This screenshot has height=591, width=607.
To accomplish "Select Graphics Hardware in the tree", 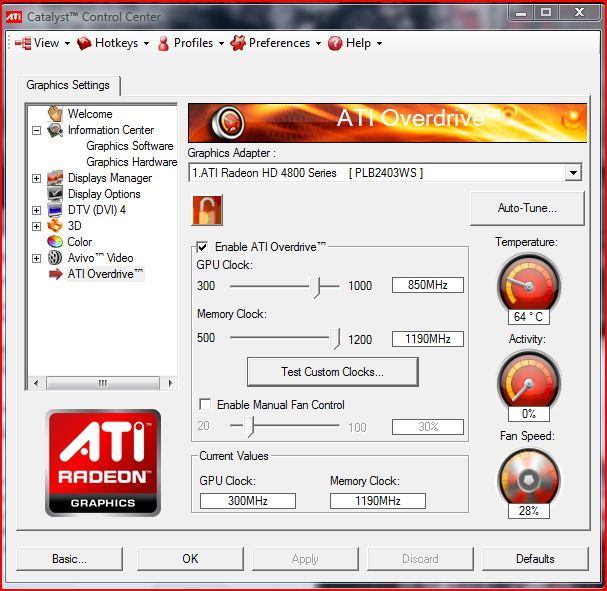I will point(132,162).
